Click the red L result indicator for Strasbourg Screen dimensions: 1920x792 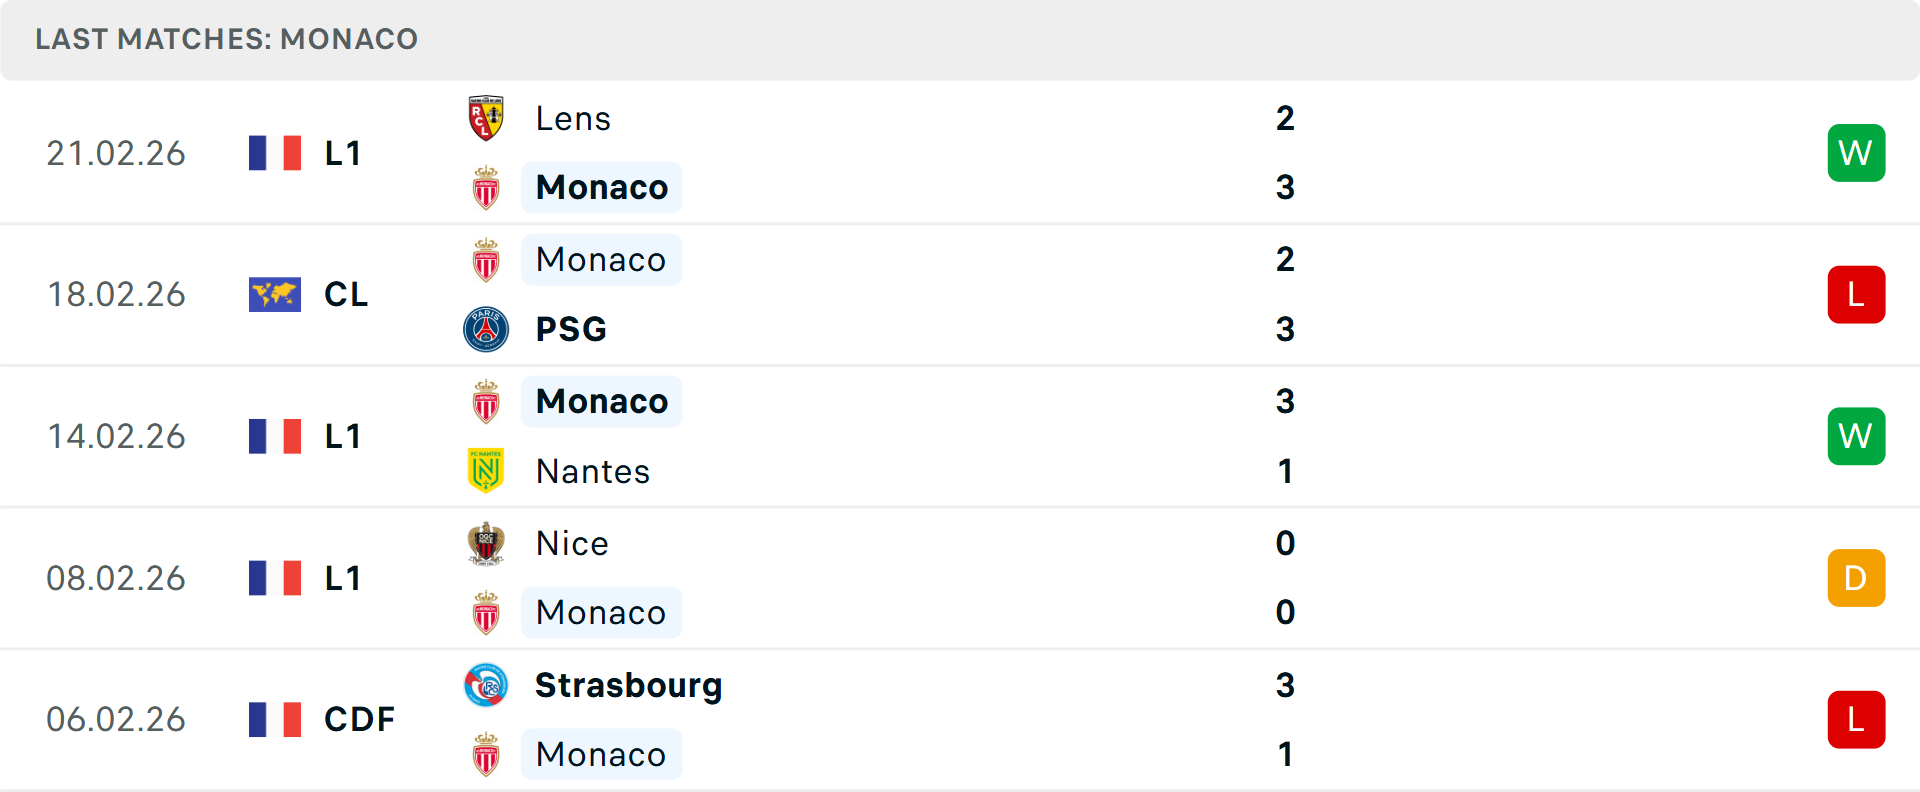[1857, 719]
